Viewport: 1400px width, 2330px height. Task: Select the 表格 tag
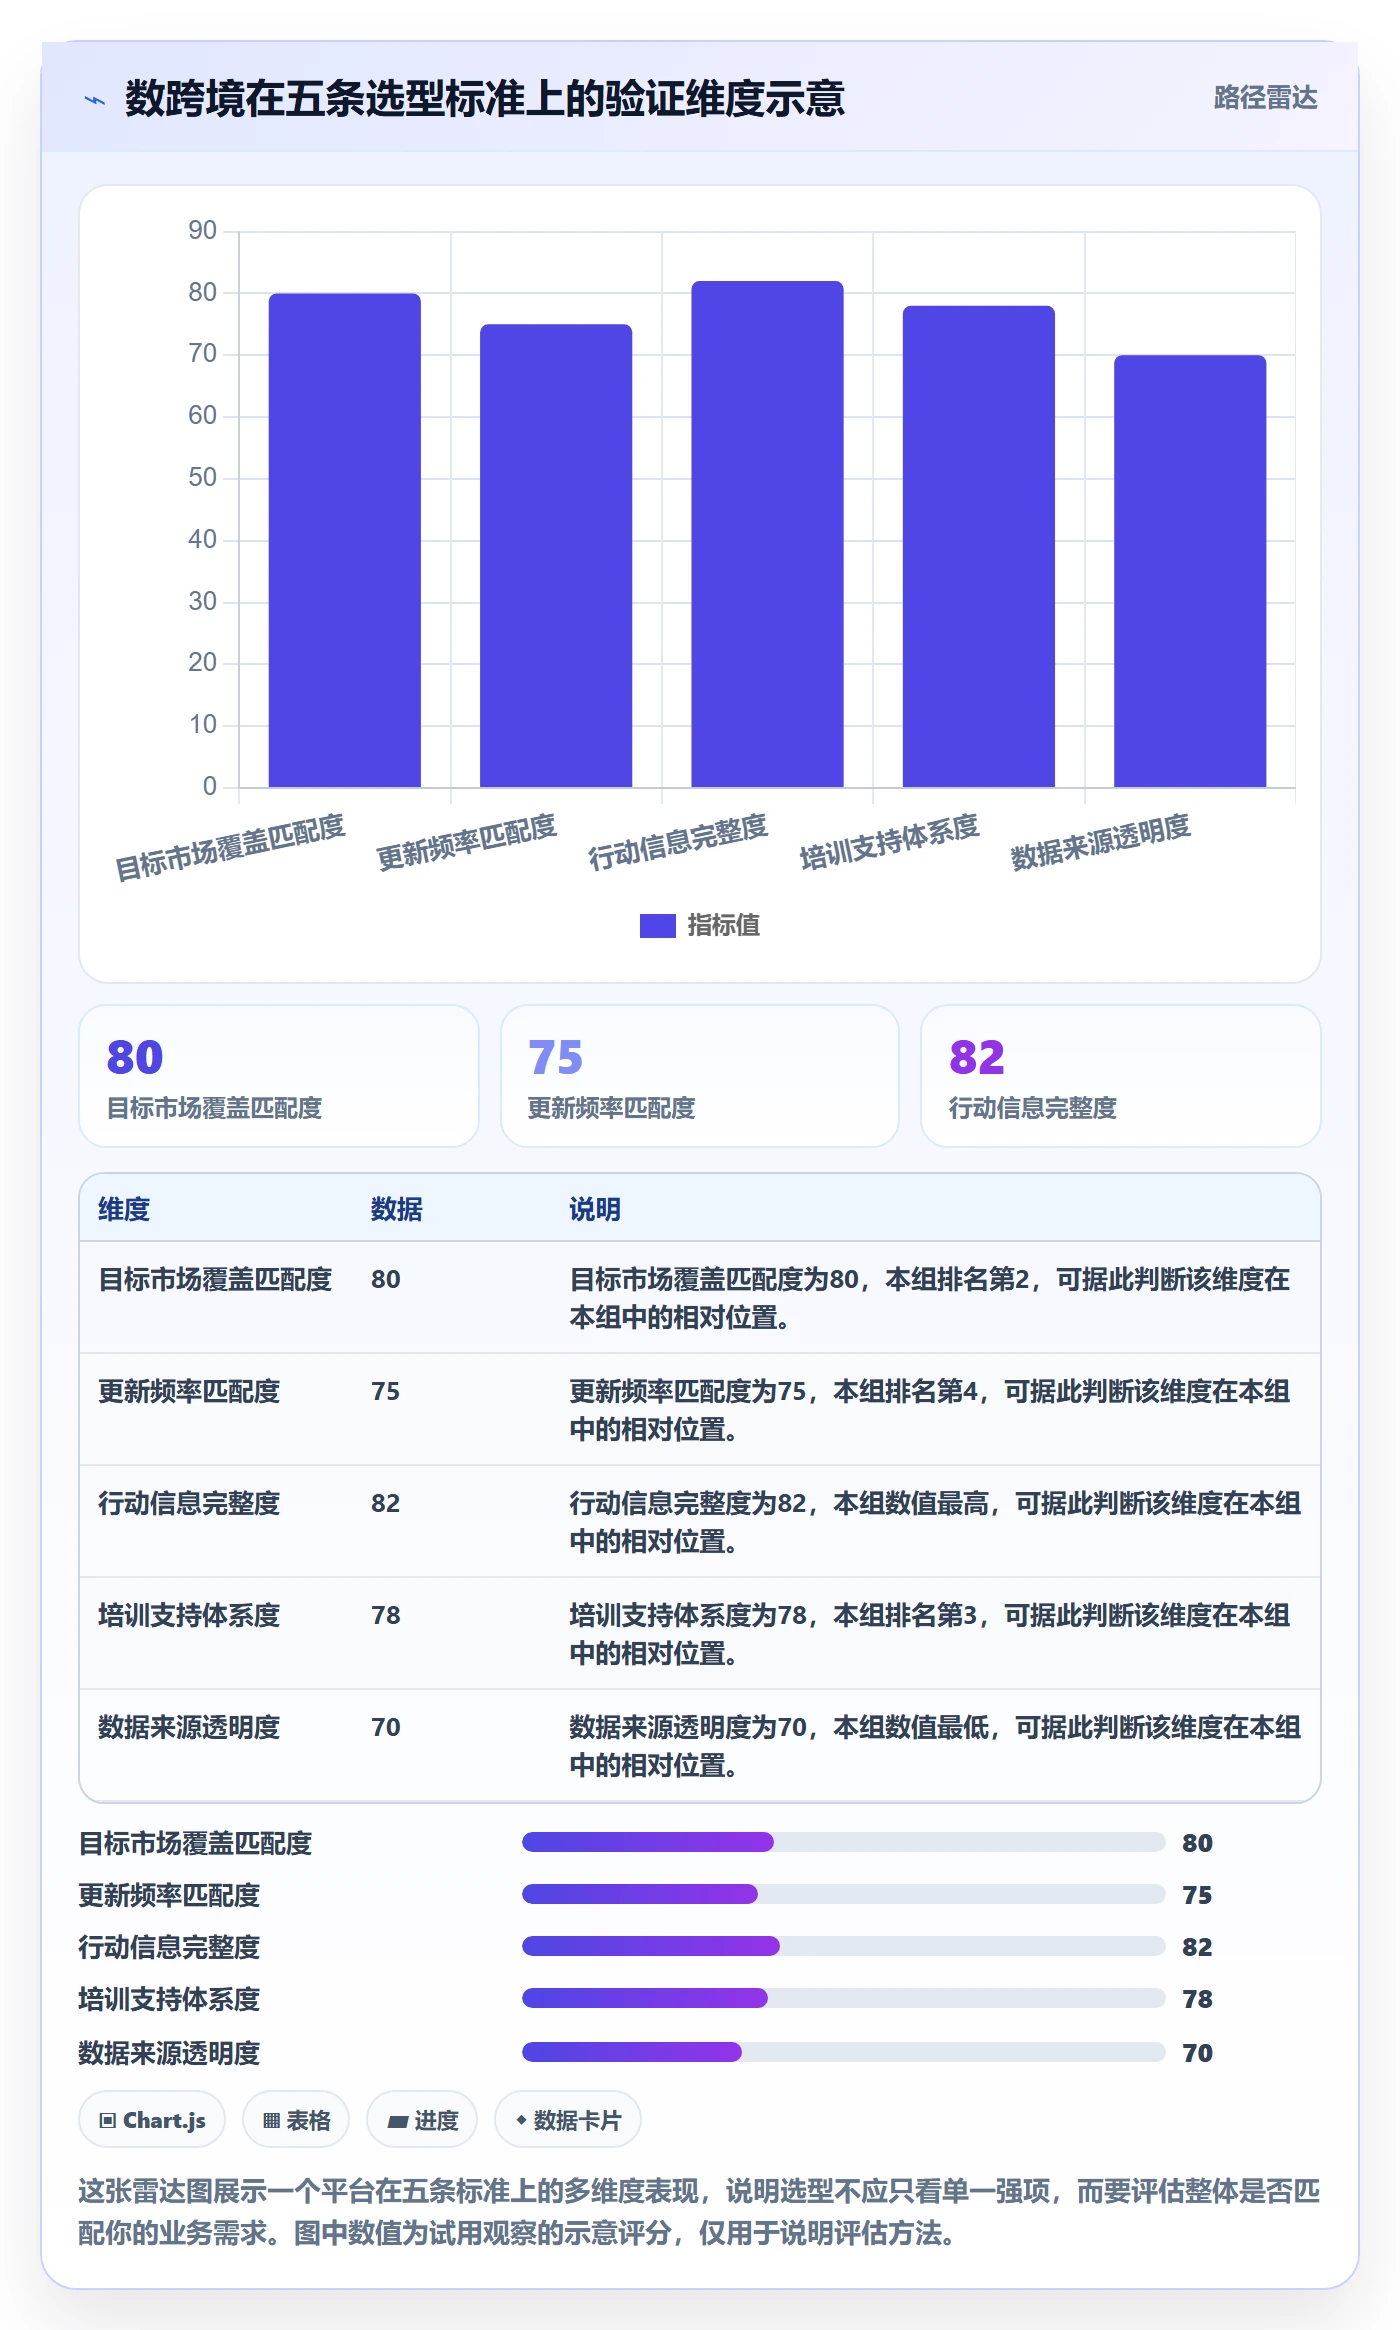[296, 2120]
